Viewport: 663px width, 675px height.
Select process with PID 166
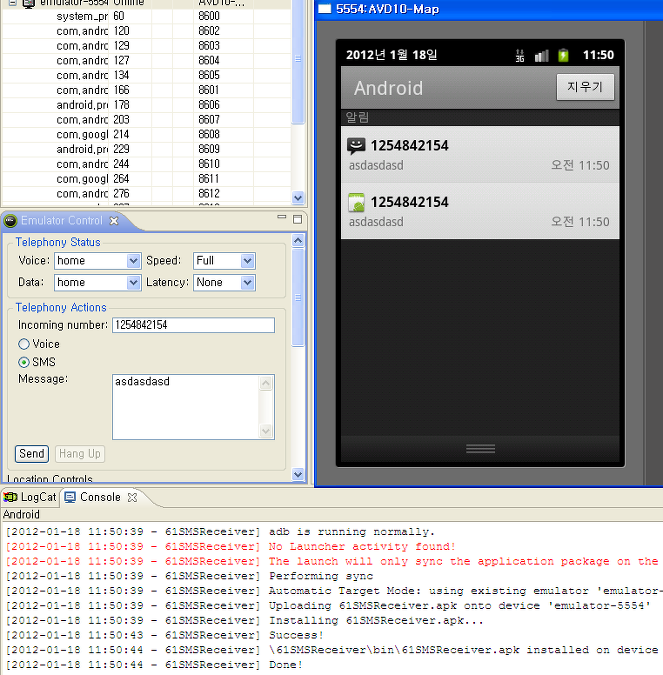[146, 90]
